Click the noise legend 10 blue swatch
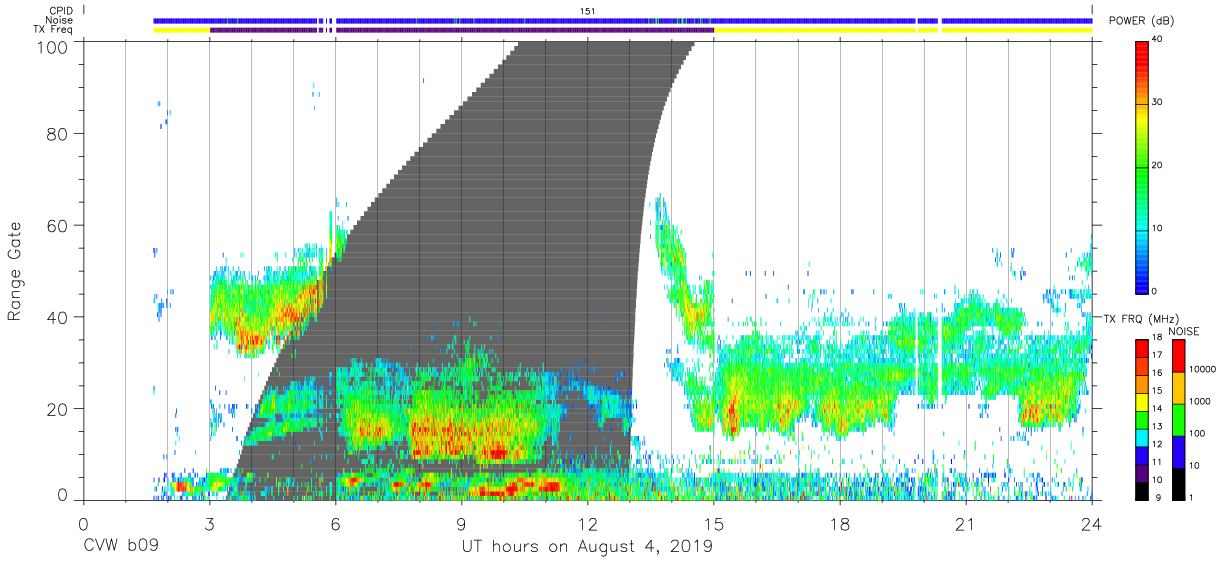The height and width of the screenshot is (567, 1228). (x=1179, y=451)
